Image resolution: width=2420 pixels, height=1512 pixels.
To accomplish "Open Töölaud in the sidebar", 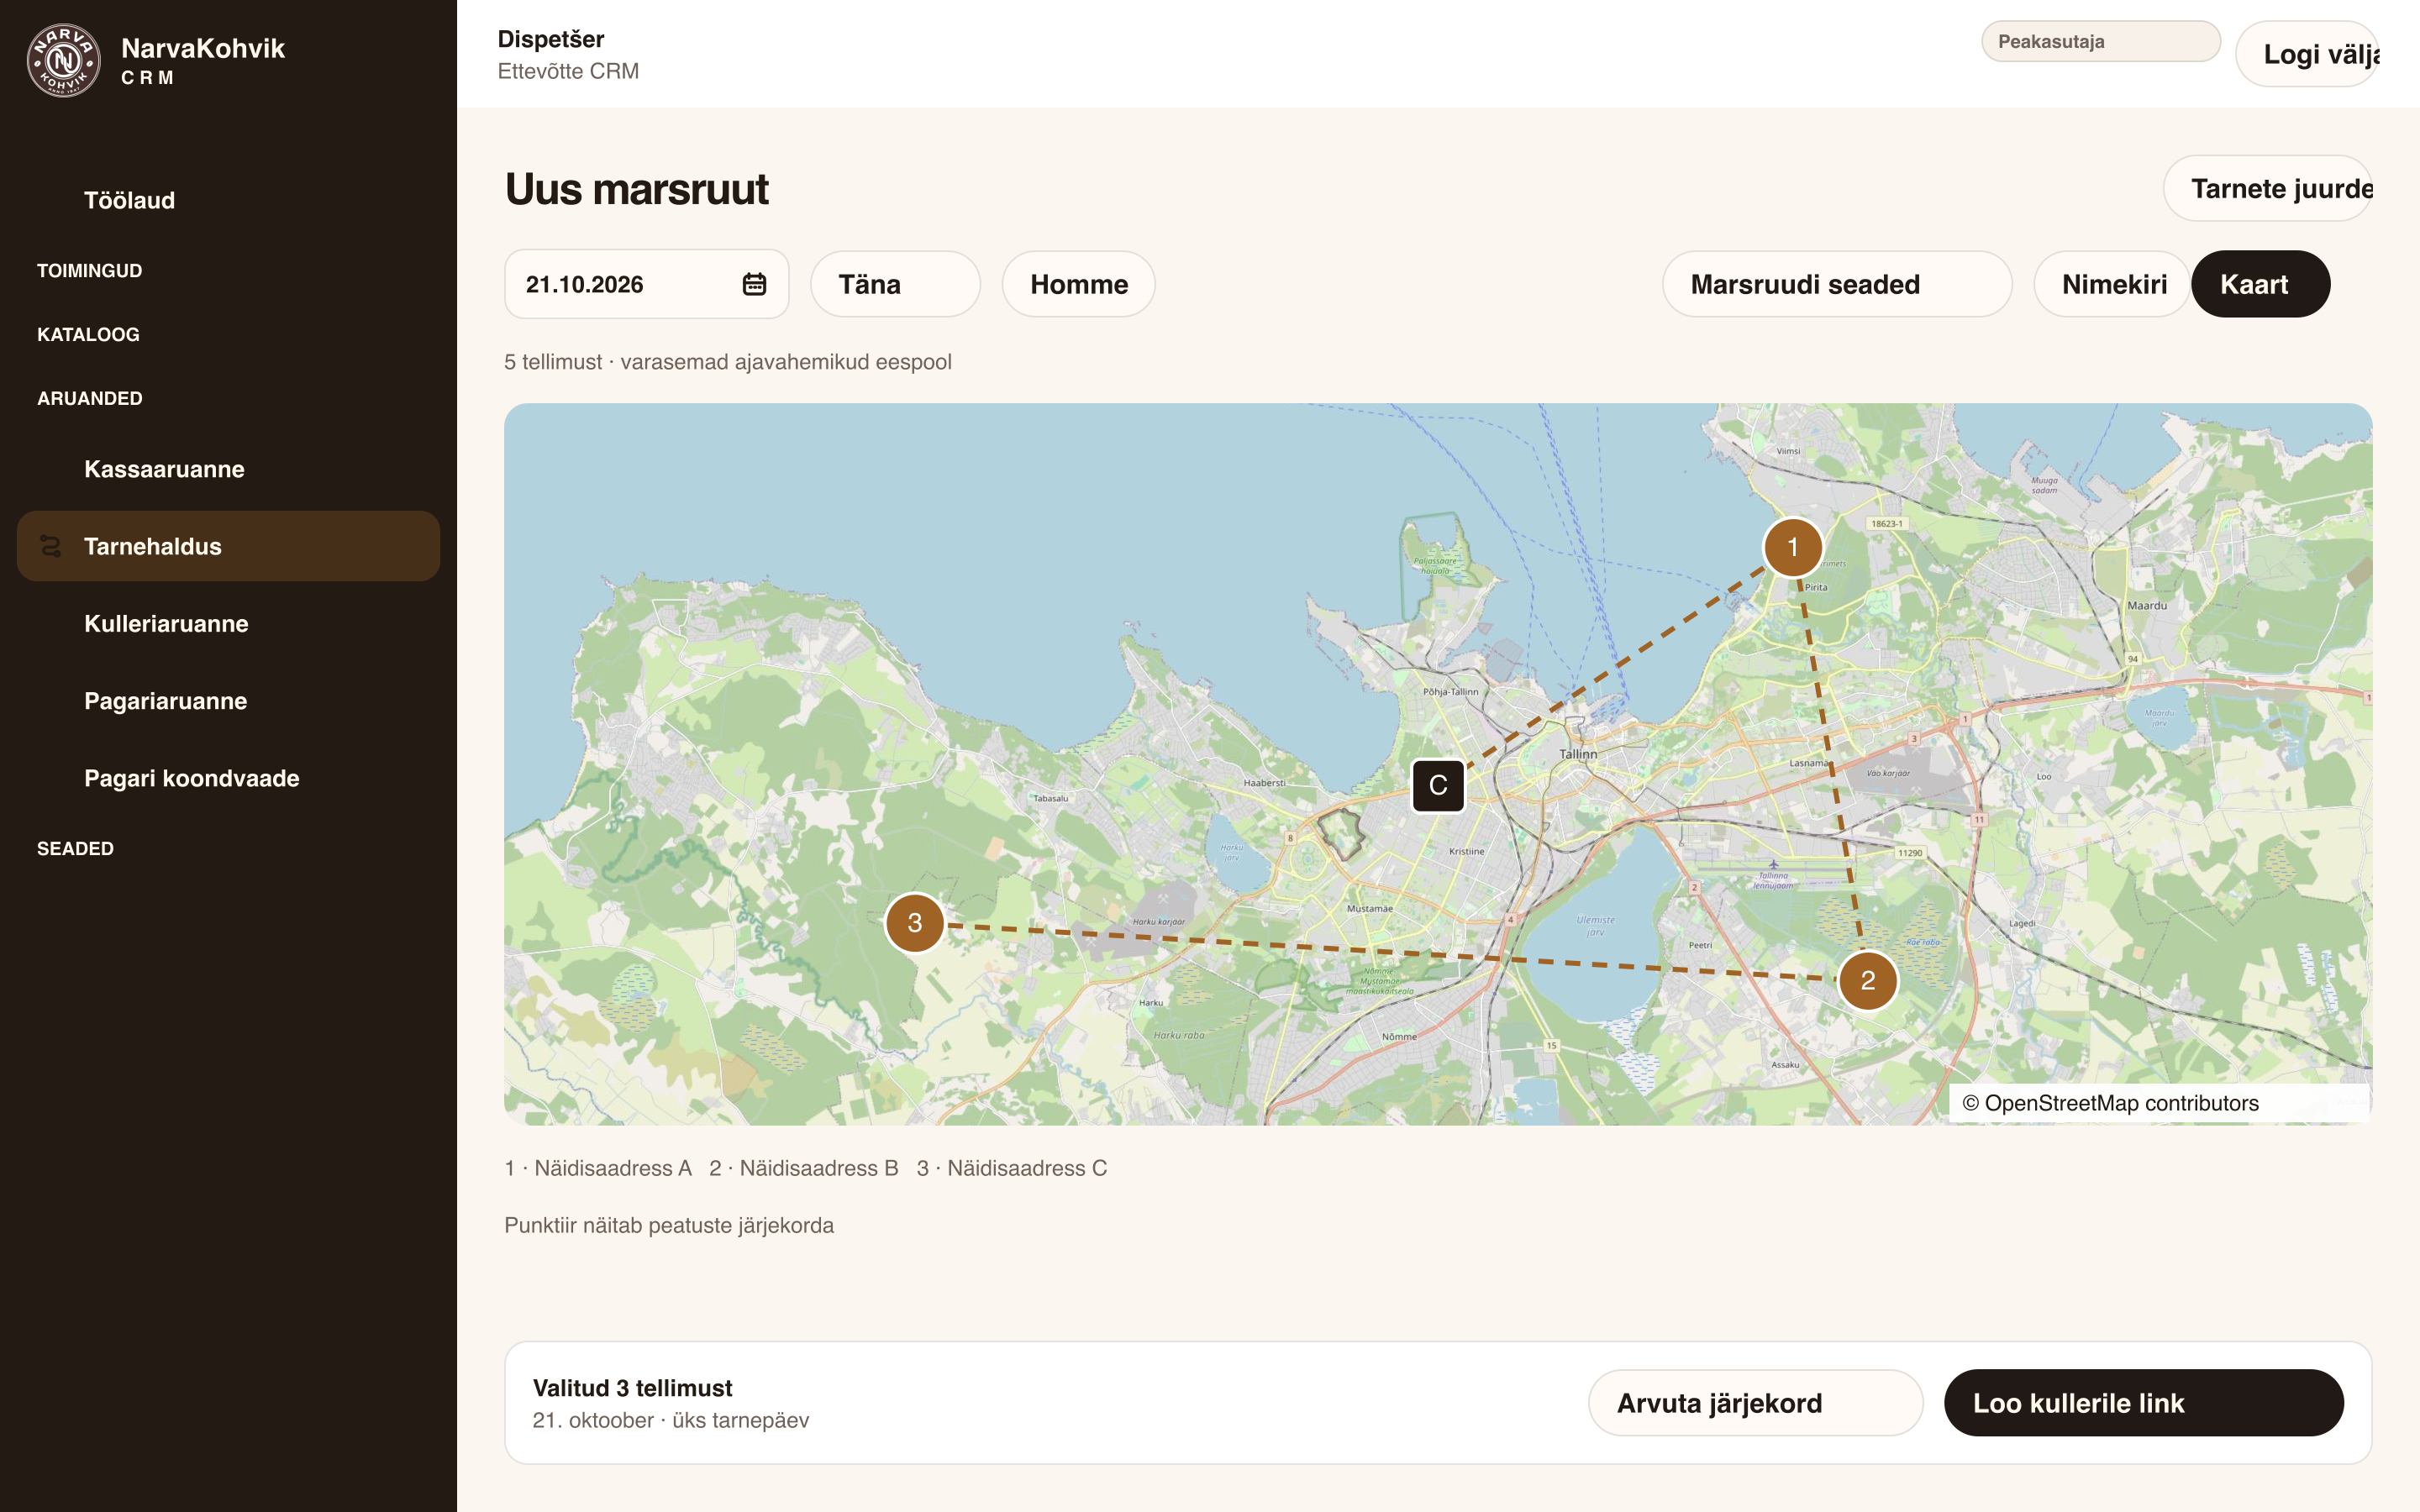I will coord(228,200).
